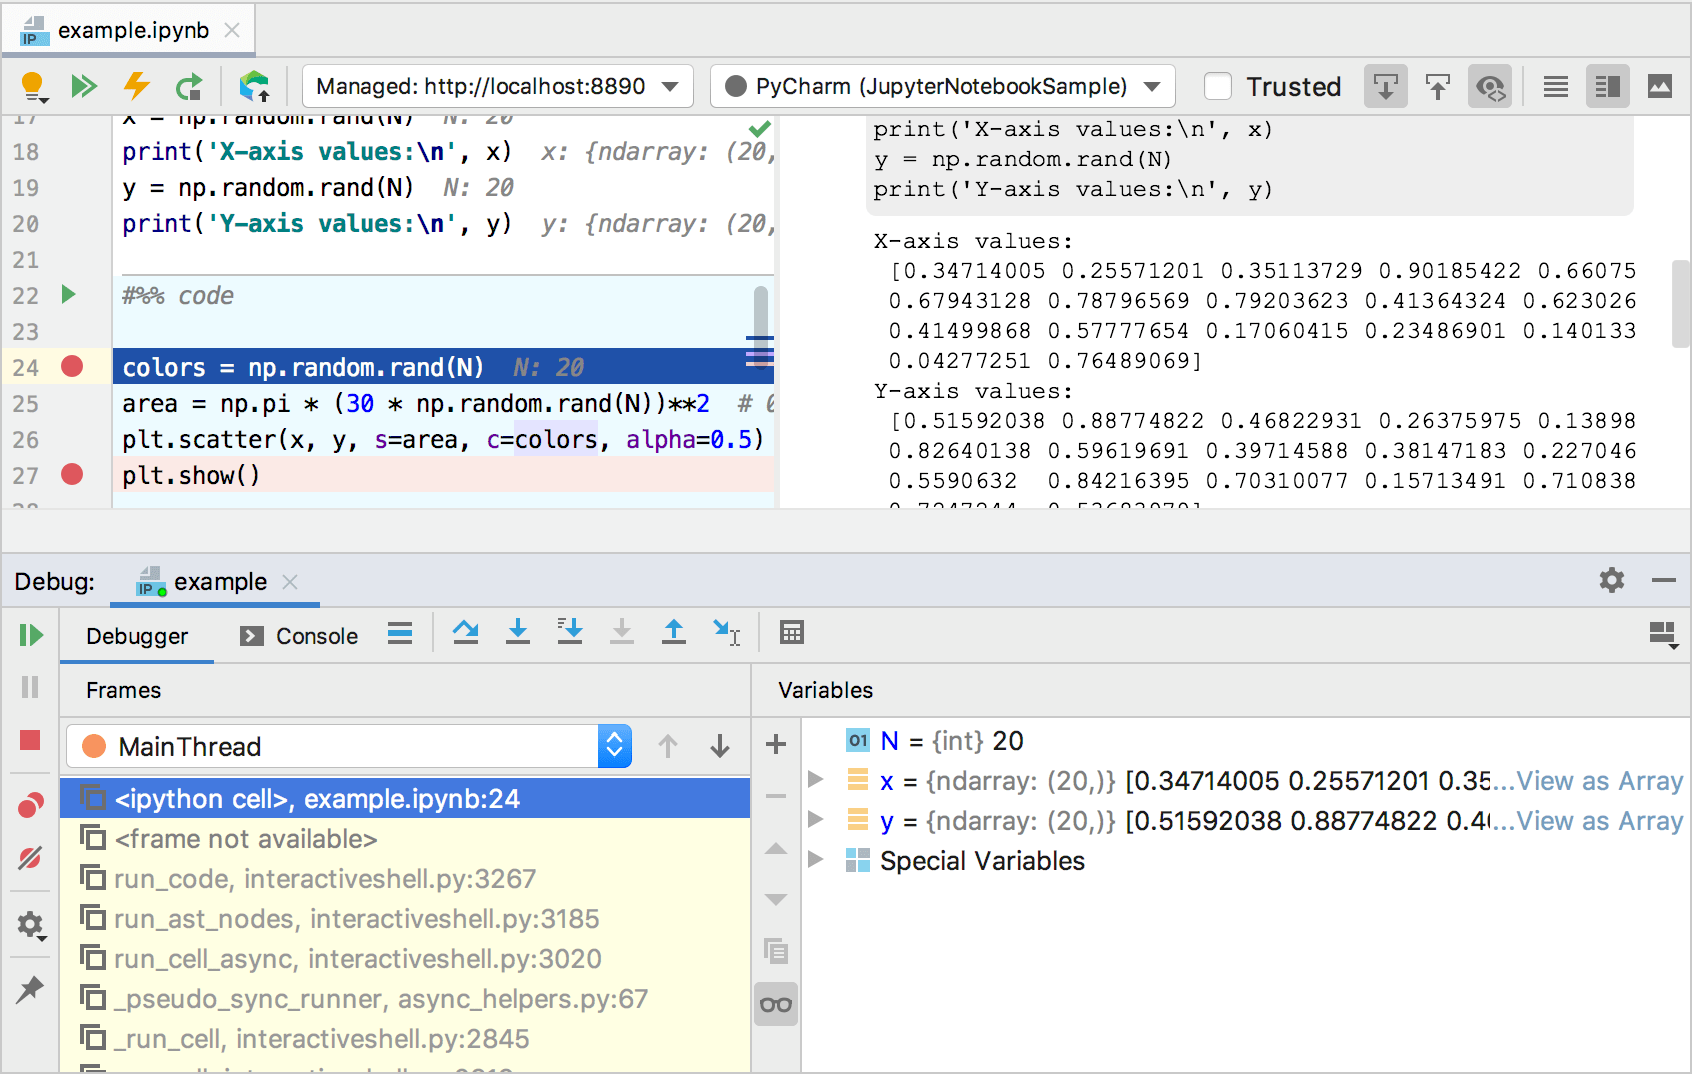Interrupt the kernel with lightning icon
The image size is (1692, 1074).
137,86
